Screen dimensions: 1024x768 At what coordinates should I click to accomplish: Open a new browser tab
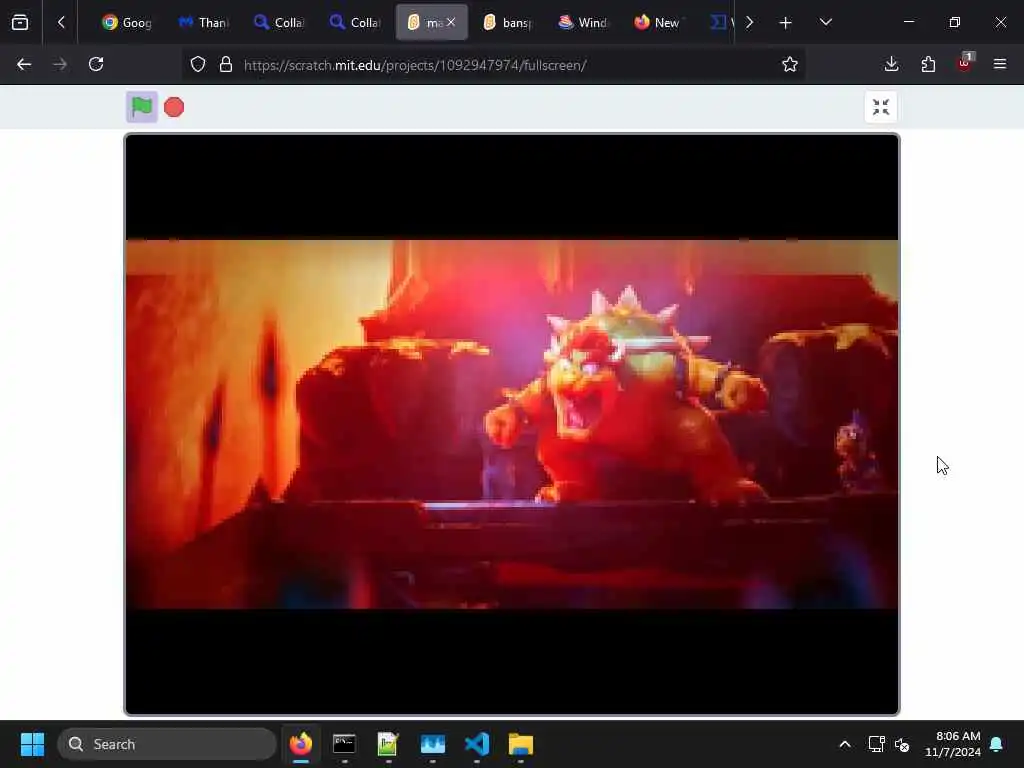[786, 23]
